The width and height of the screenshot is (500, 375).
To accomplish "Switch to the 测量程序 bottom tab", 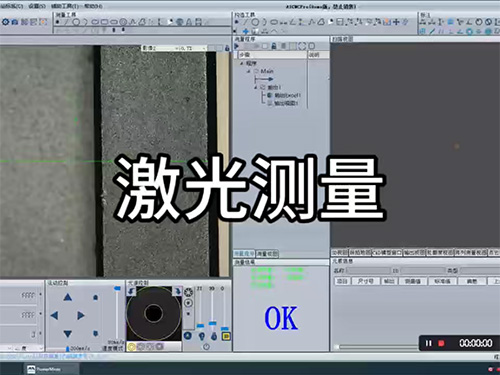I will tap(244, 254).
